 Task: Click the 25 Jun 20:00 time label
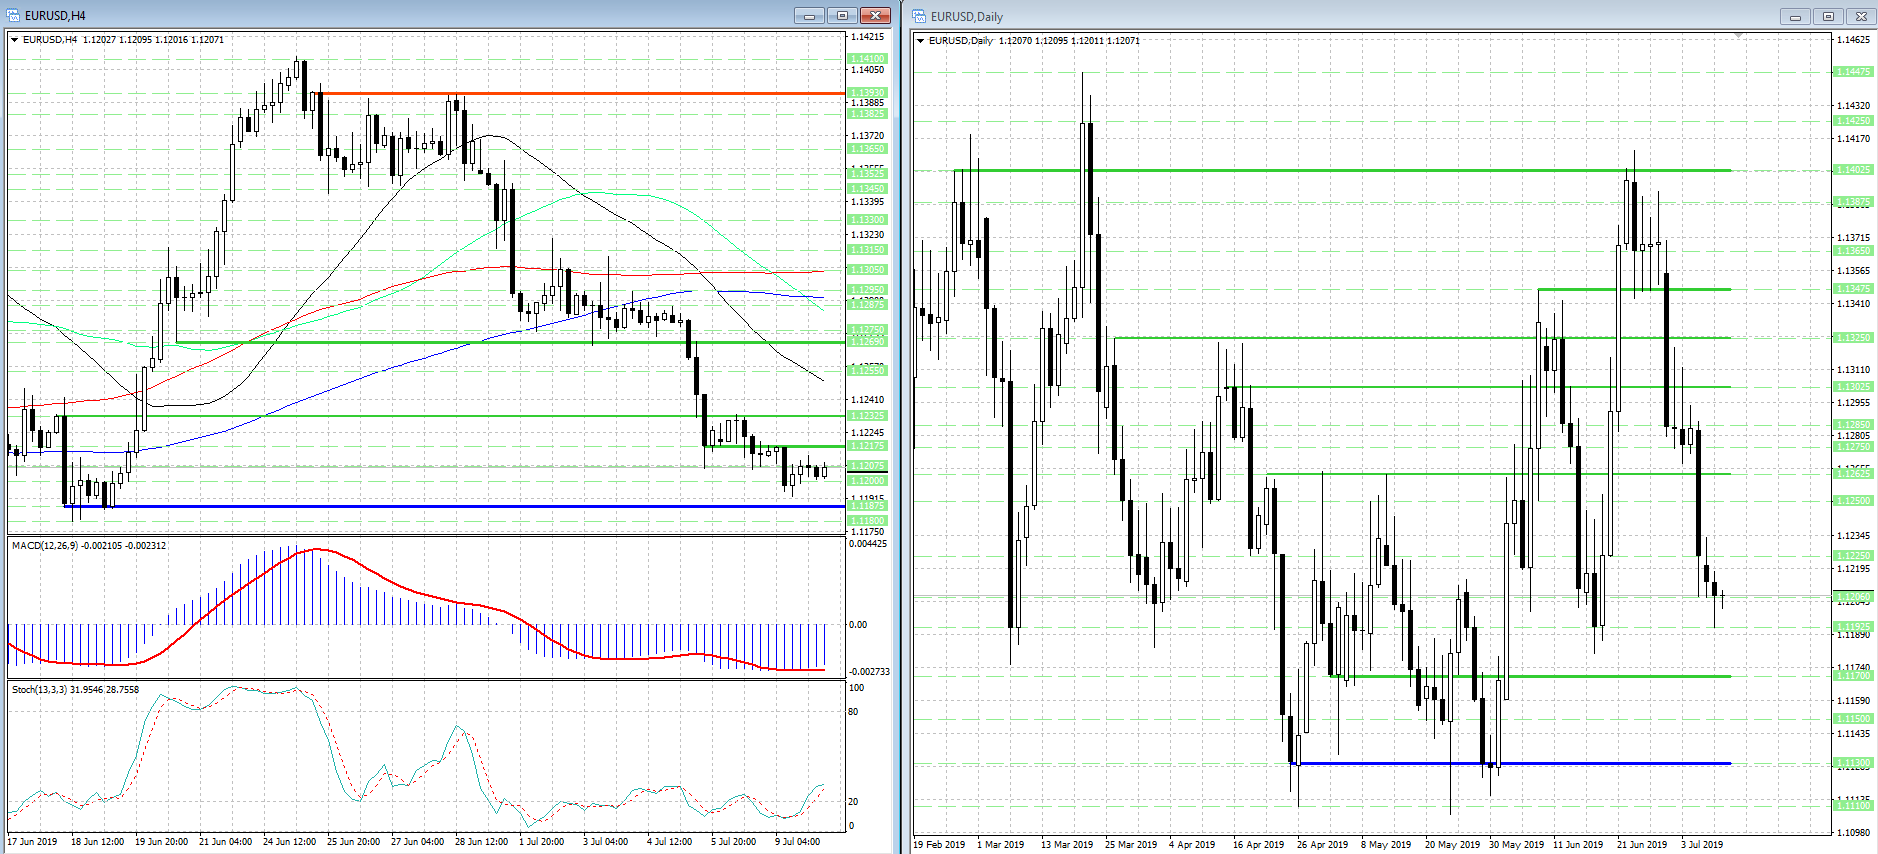(x=353, y=842)
